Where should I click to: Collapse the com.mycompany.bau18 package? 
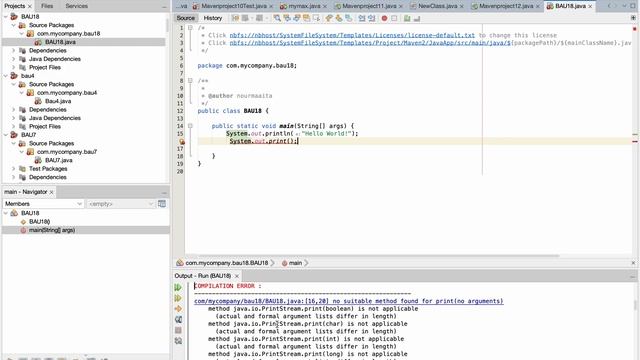point(22,33)
